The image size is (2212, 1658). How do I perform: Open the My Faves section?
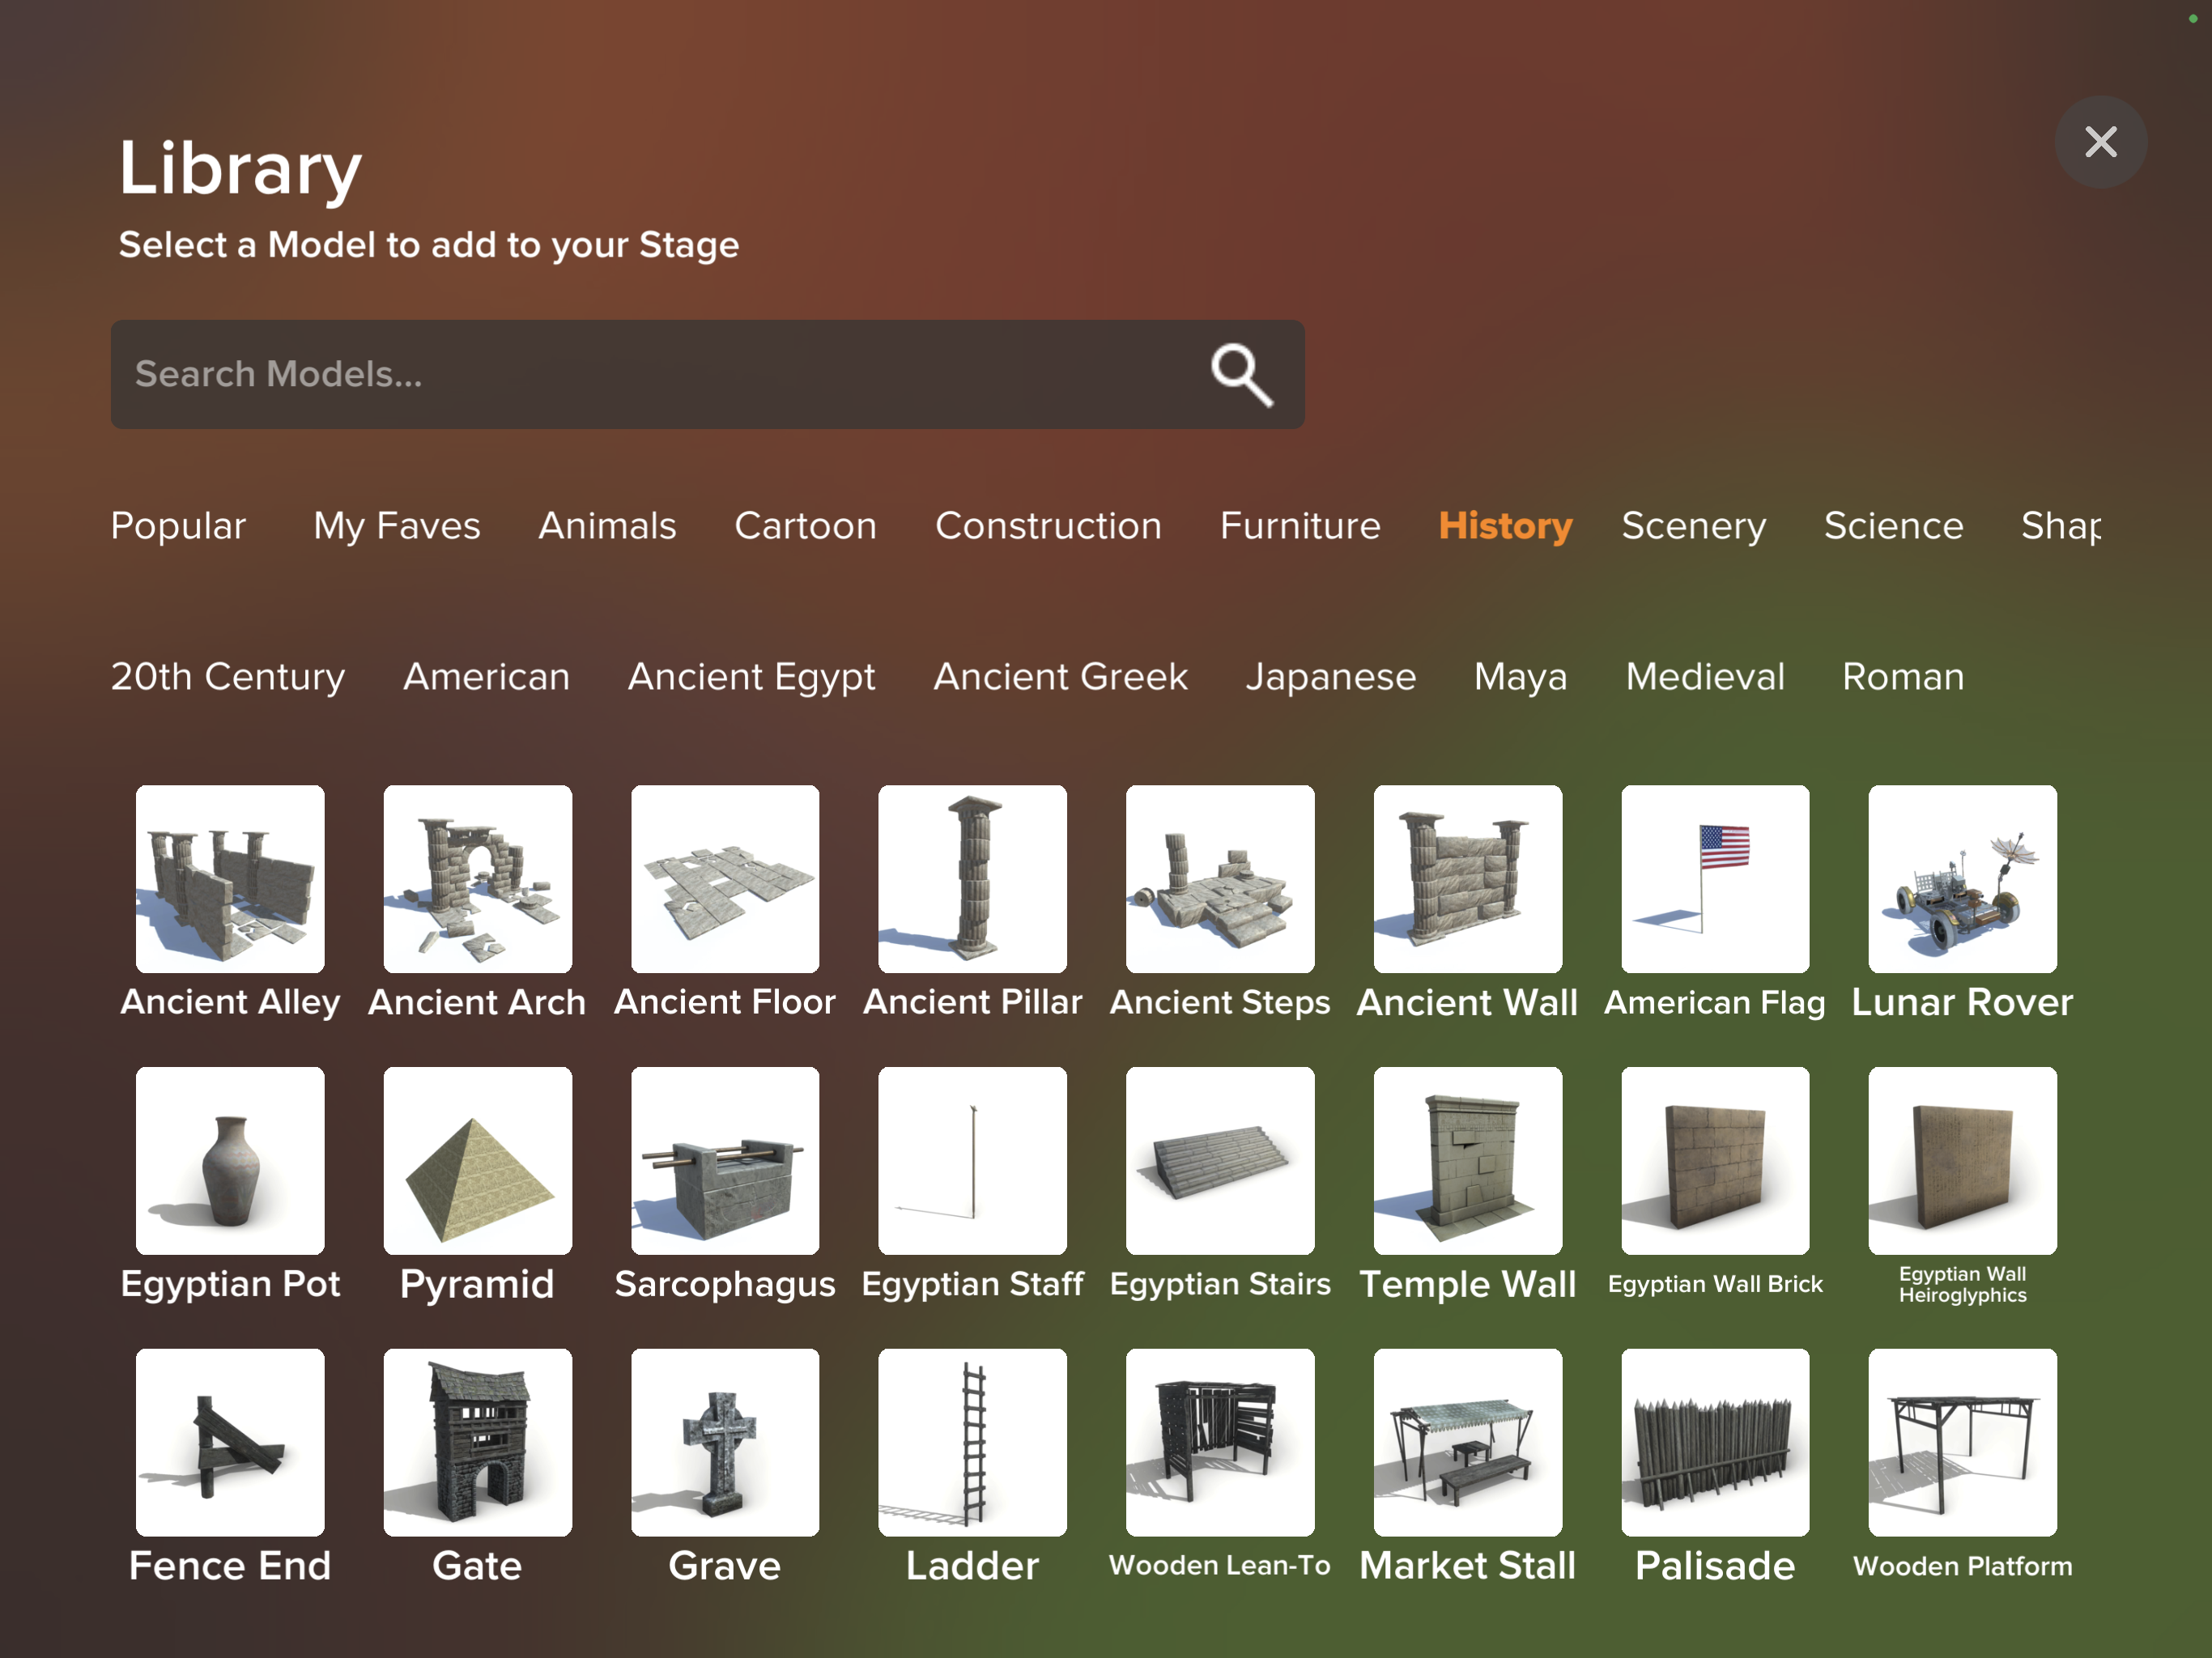coord(395,526)
